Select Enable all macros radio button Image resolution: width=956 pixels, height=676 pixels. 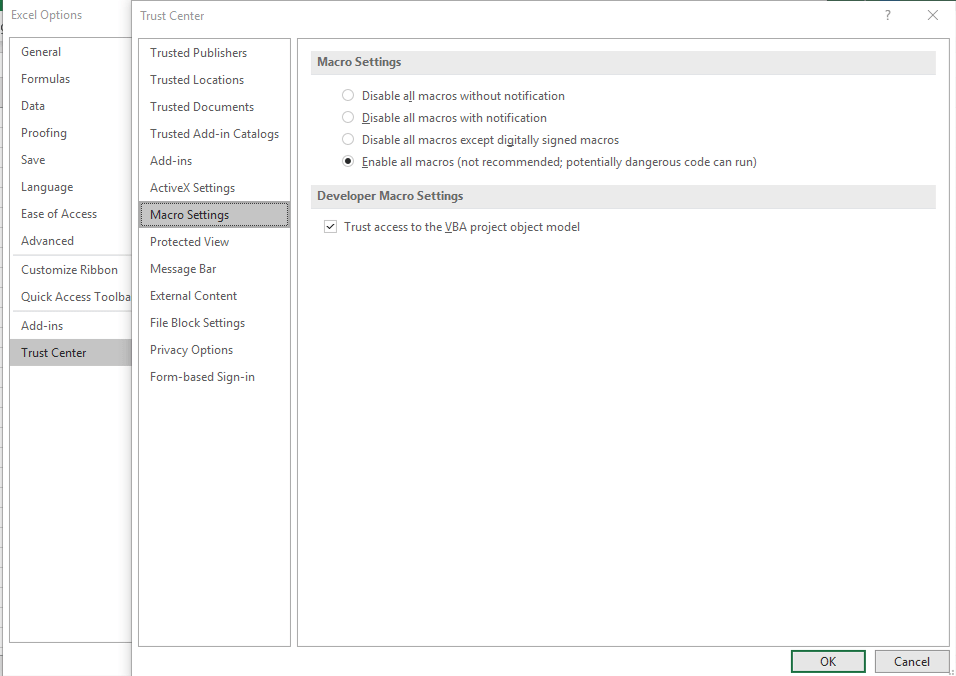[x=348, y=161]
